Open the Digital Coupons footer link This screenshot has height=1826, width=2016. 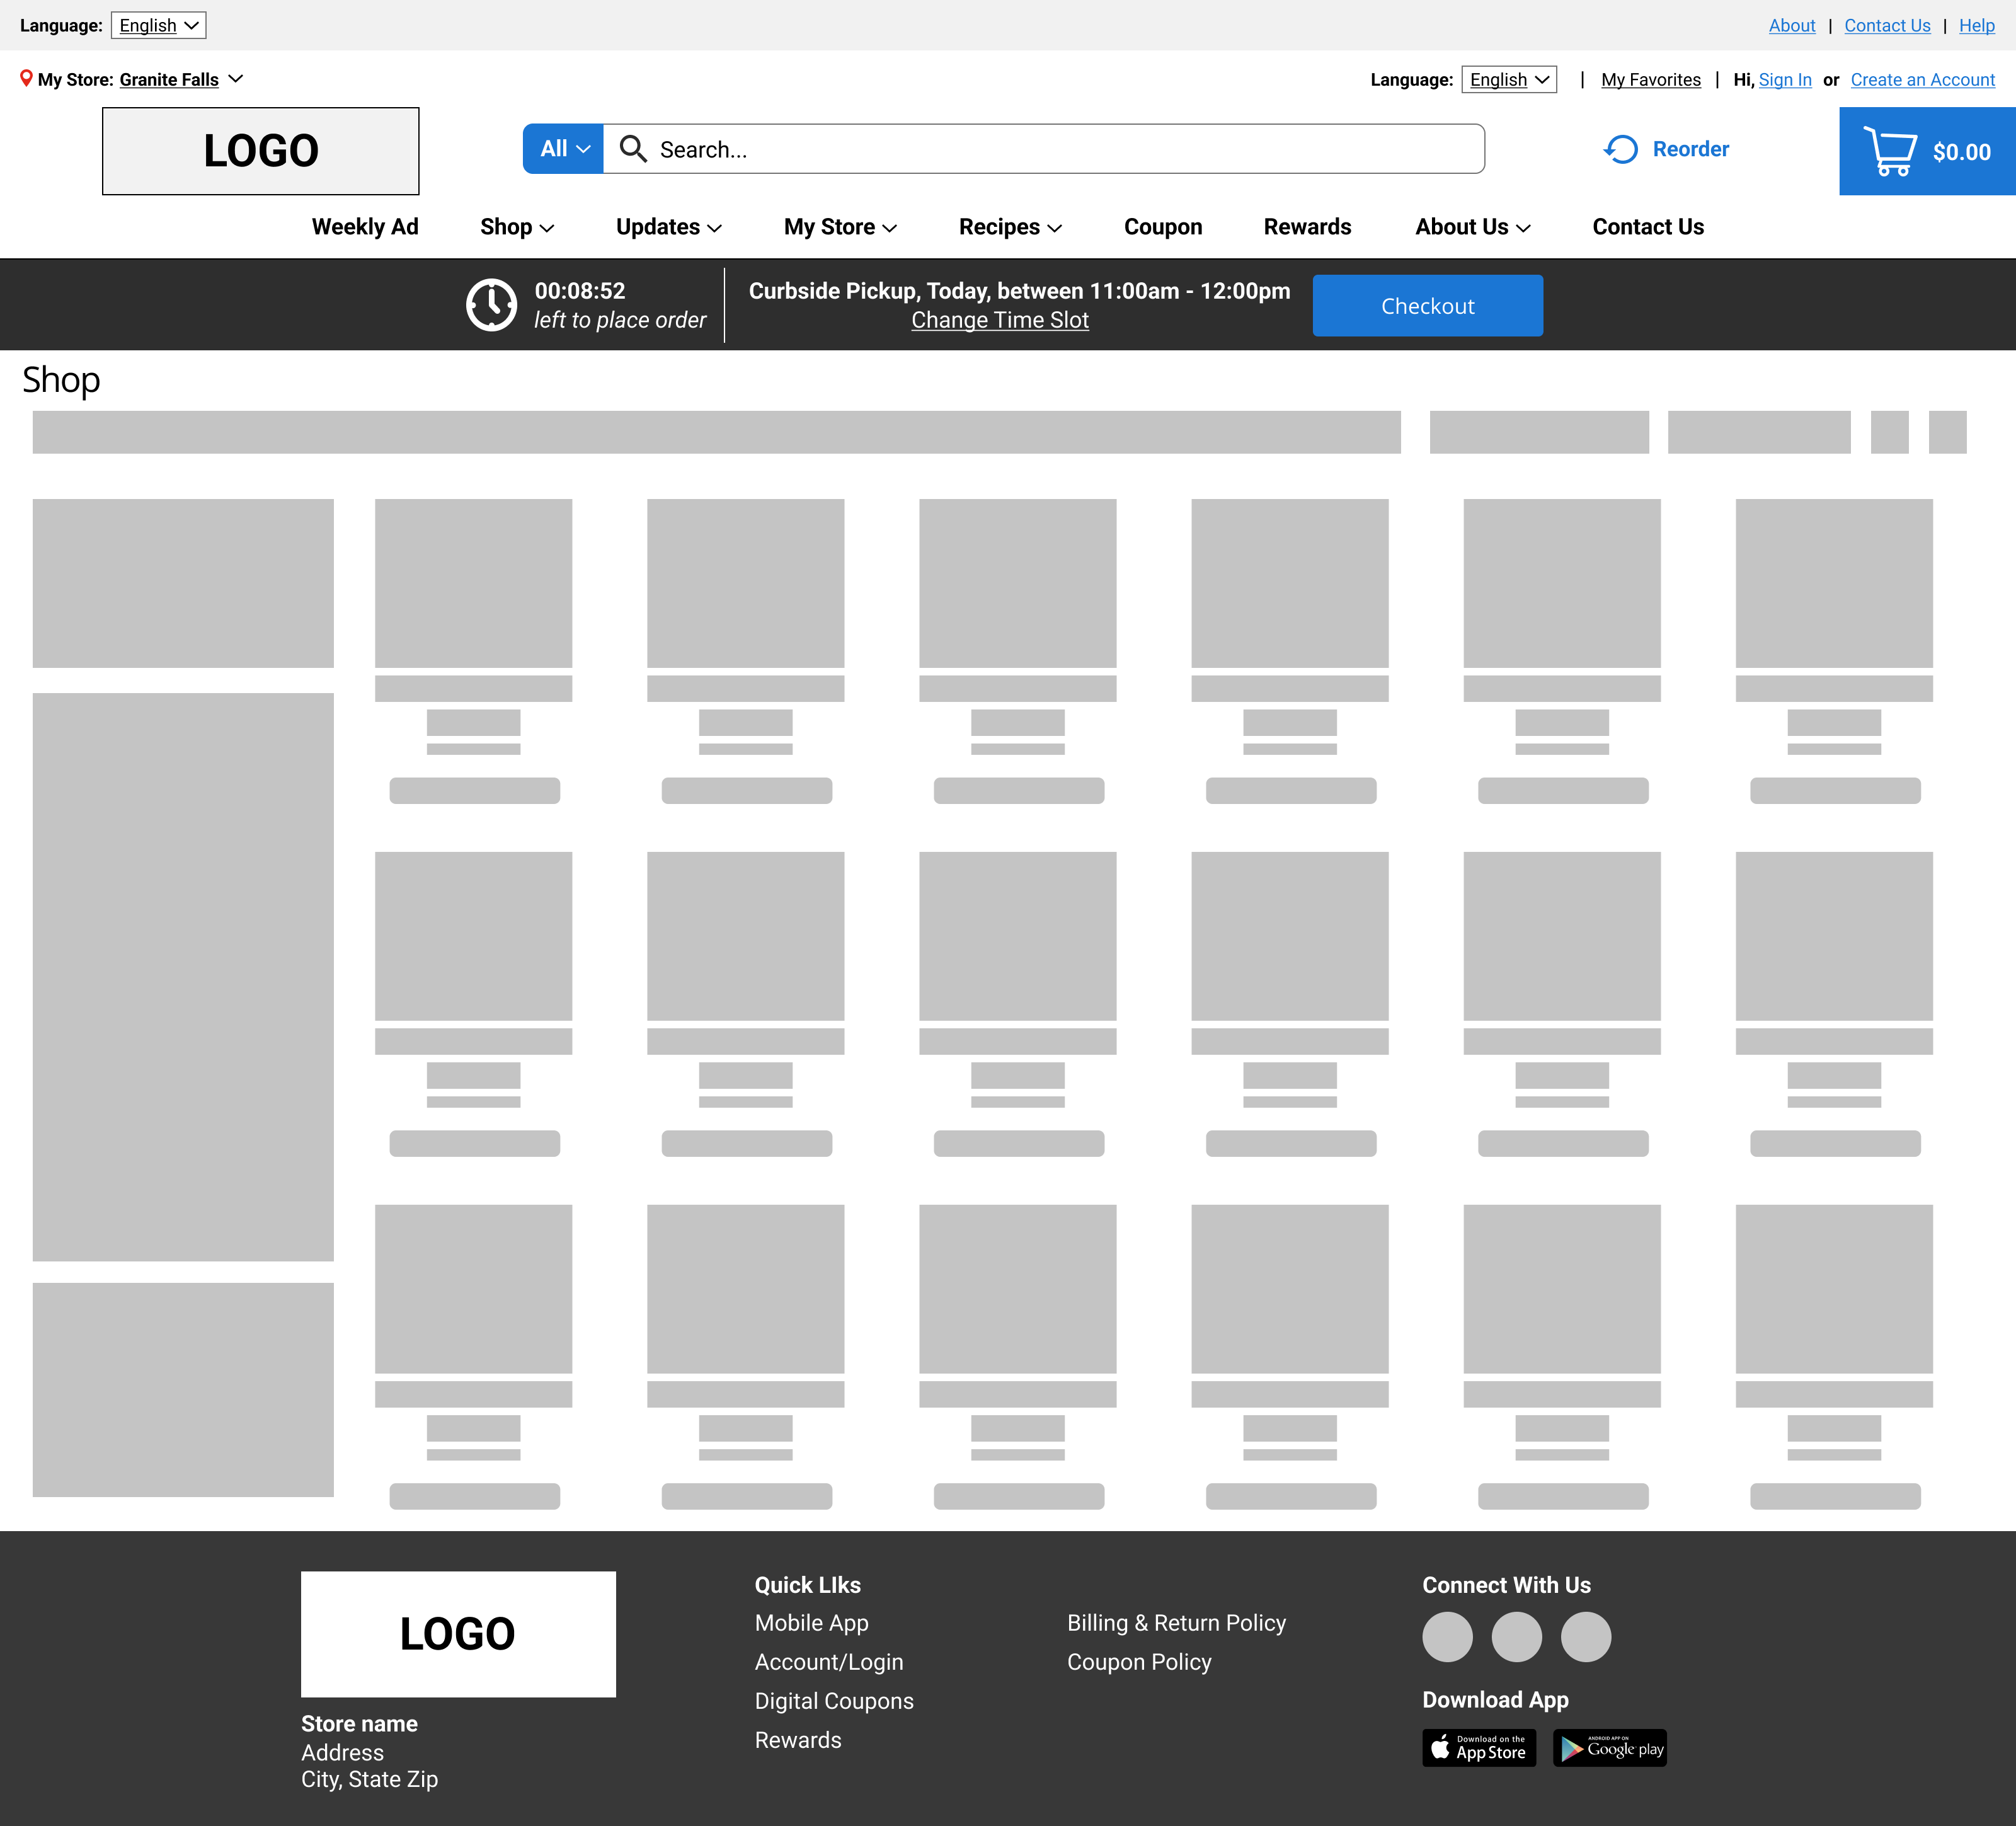(x=834, y=1701)
